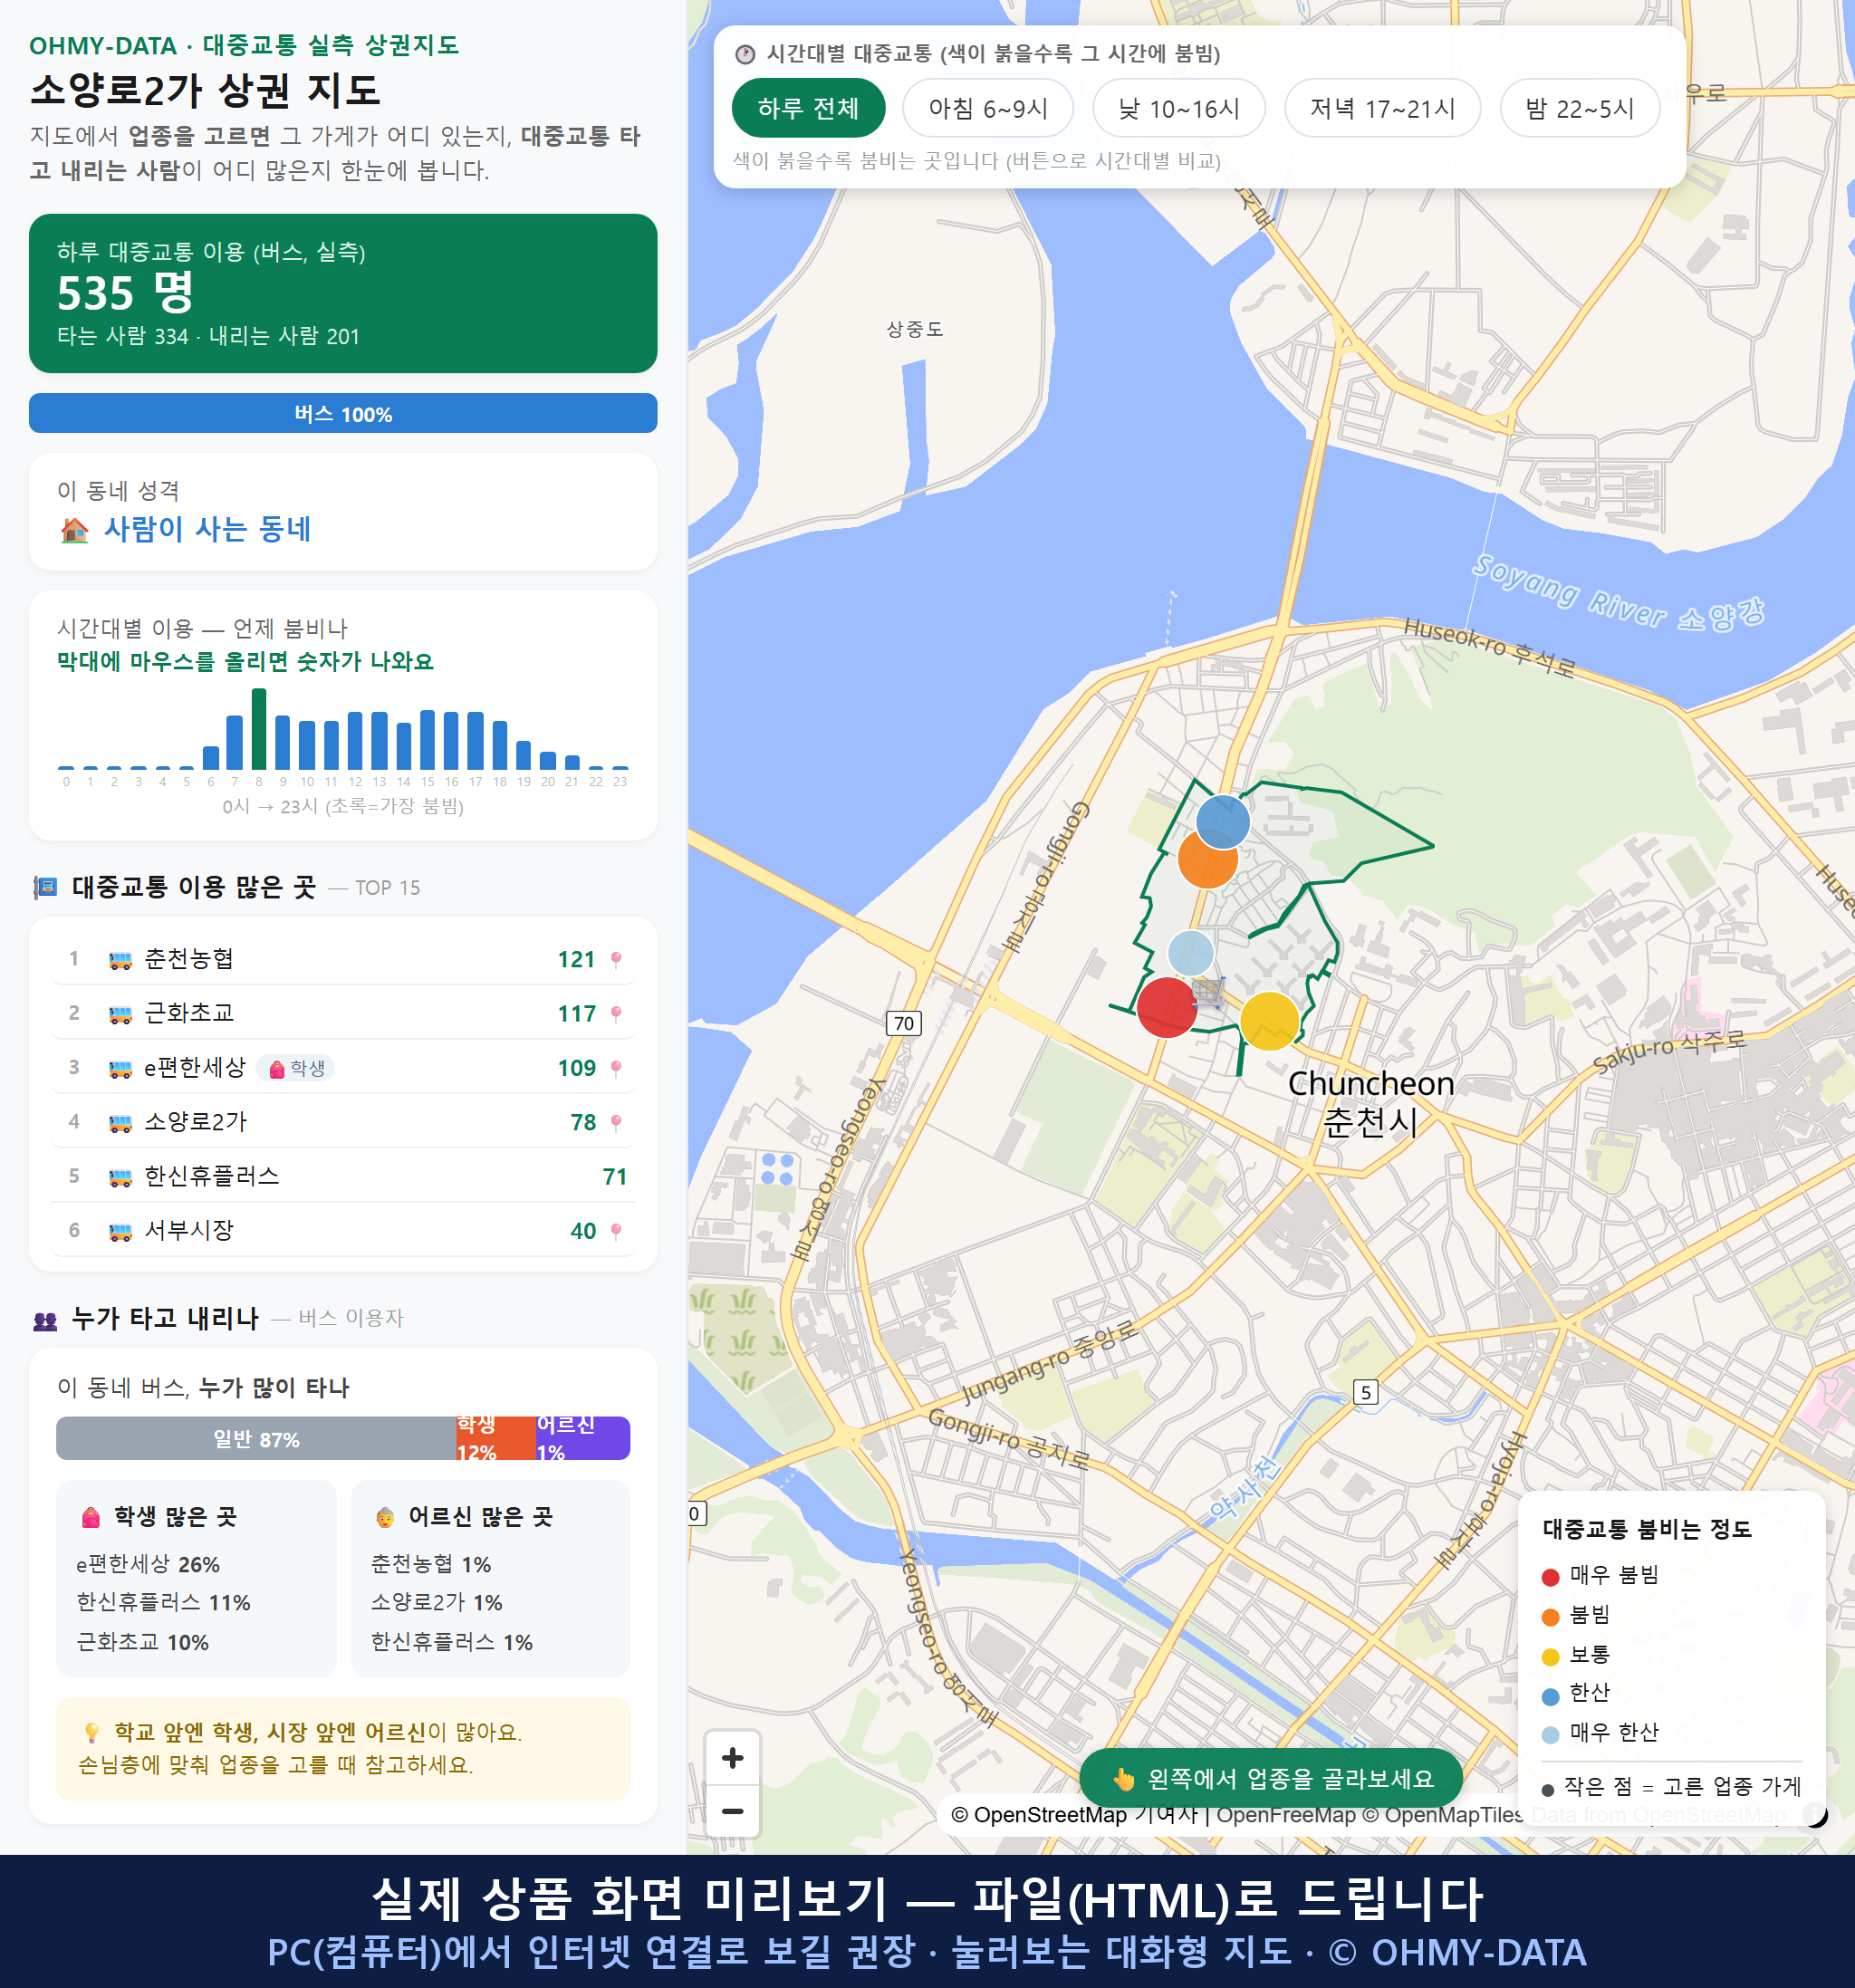Click the top blue quiet map marker
This screenshot has width=1855, height=1988.
pos(1223,822)
